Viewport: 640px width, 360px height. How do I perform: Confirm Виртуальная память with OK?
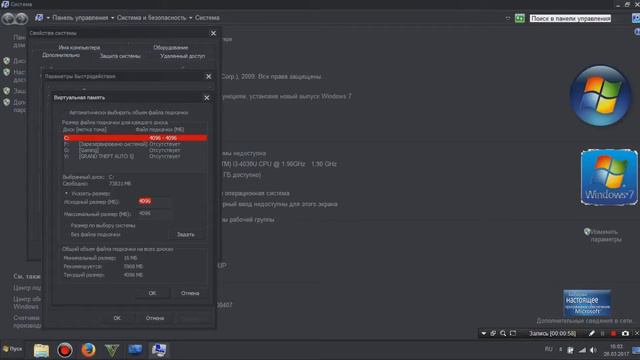click(x=152, y=293)
